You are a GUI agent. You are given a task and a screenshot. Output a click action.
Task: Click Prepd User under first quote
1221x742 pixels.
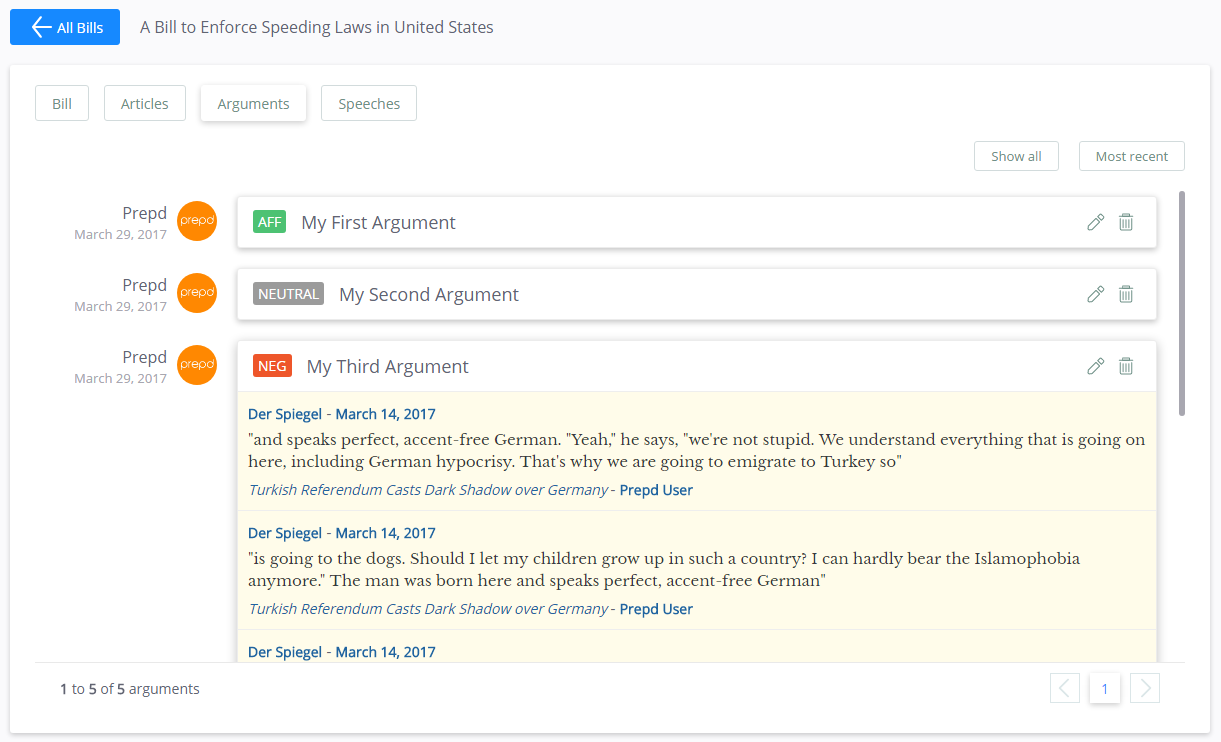tap(656, 490)
